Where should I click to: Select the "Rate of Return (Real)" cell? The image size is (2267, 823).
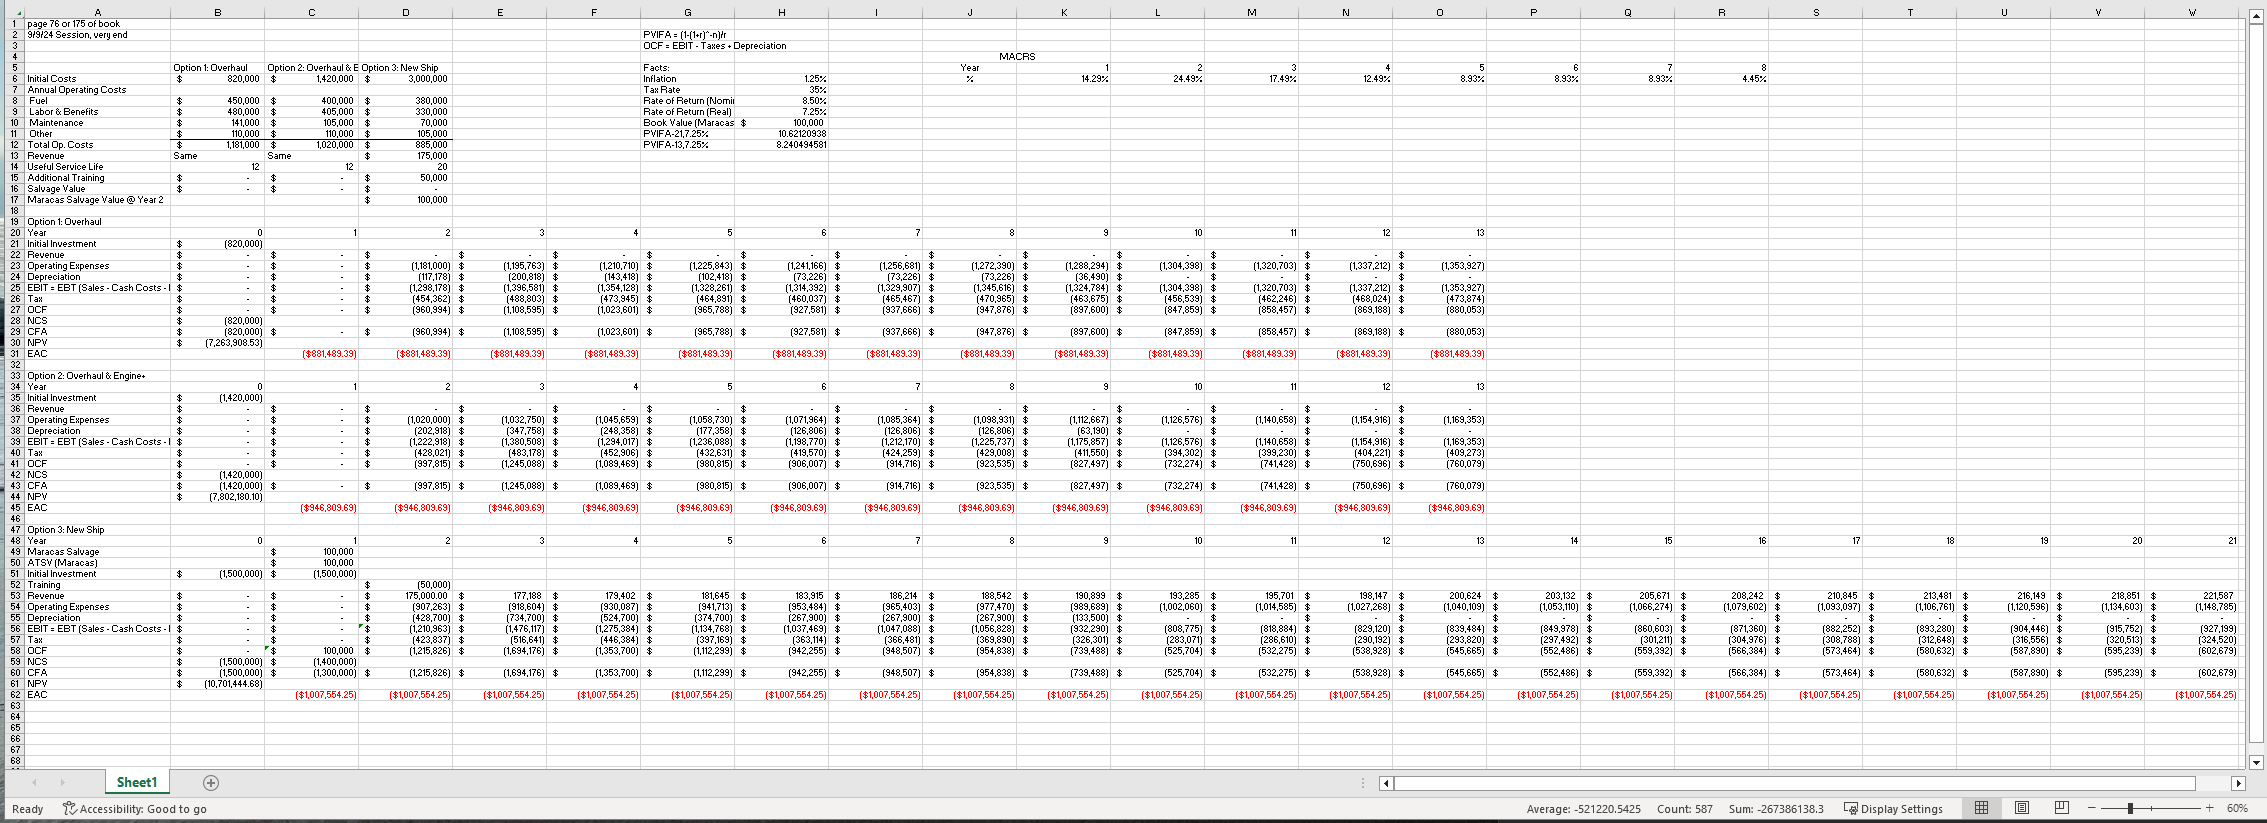(688, 112)
